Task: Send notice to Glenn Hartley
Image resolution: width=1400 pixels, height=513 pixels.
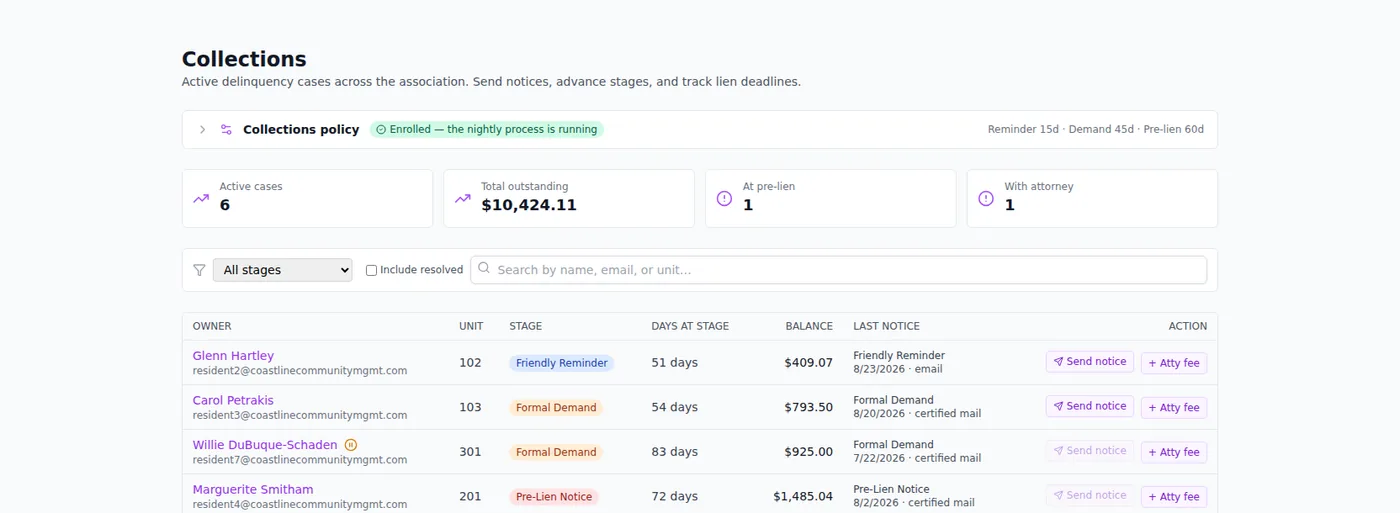Action: coord(1090,362)
